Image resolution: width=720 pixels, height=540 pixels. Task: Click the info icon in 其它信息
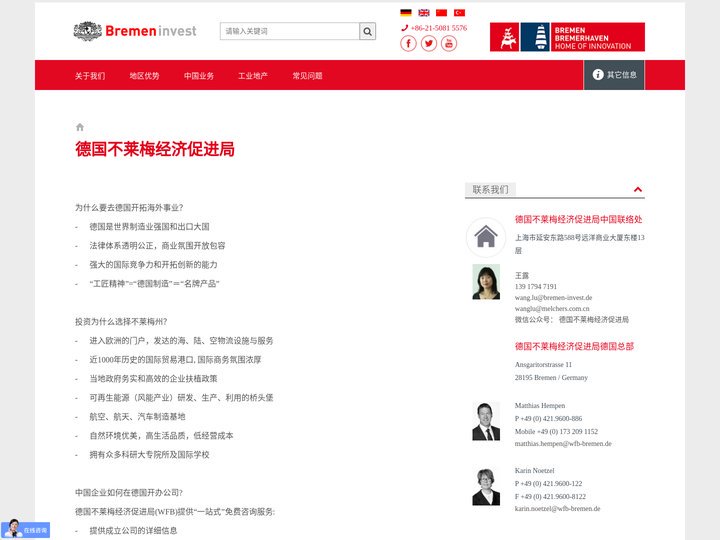tap(598, 74)
